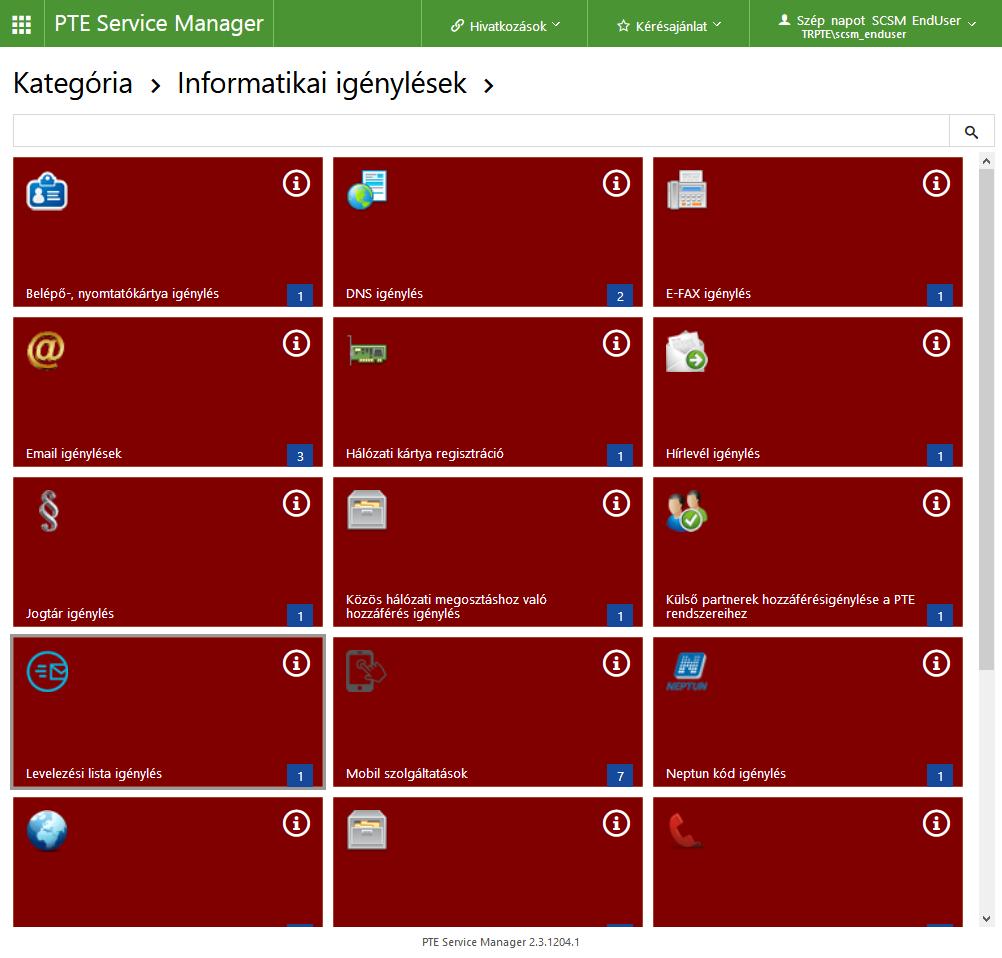Click the globe document icon on DNS igénylés

367,190
